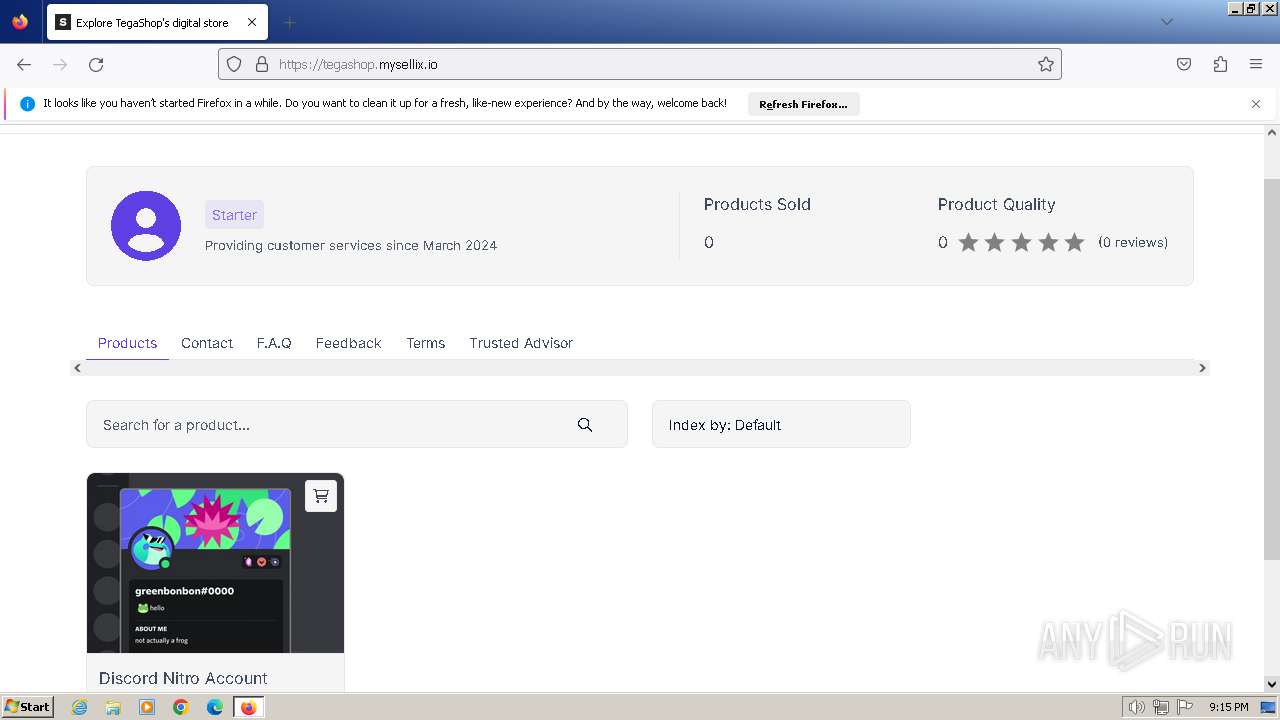Screen dimensions: 1280x720
Task: Click the fifth rating star
Action: [x=1074, y=242]
